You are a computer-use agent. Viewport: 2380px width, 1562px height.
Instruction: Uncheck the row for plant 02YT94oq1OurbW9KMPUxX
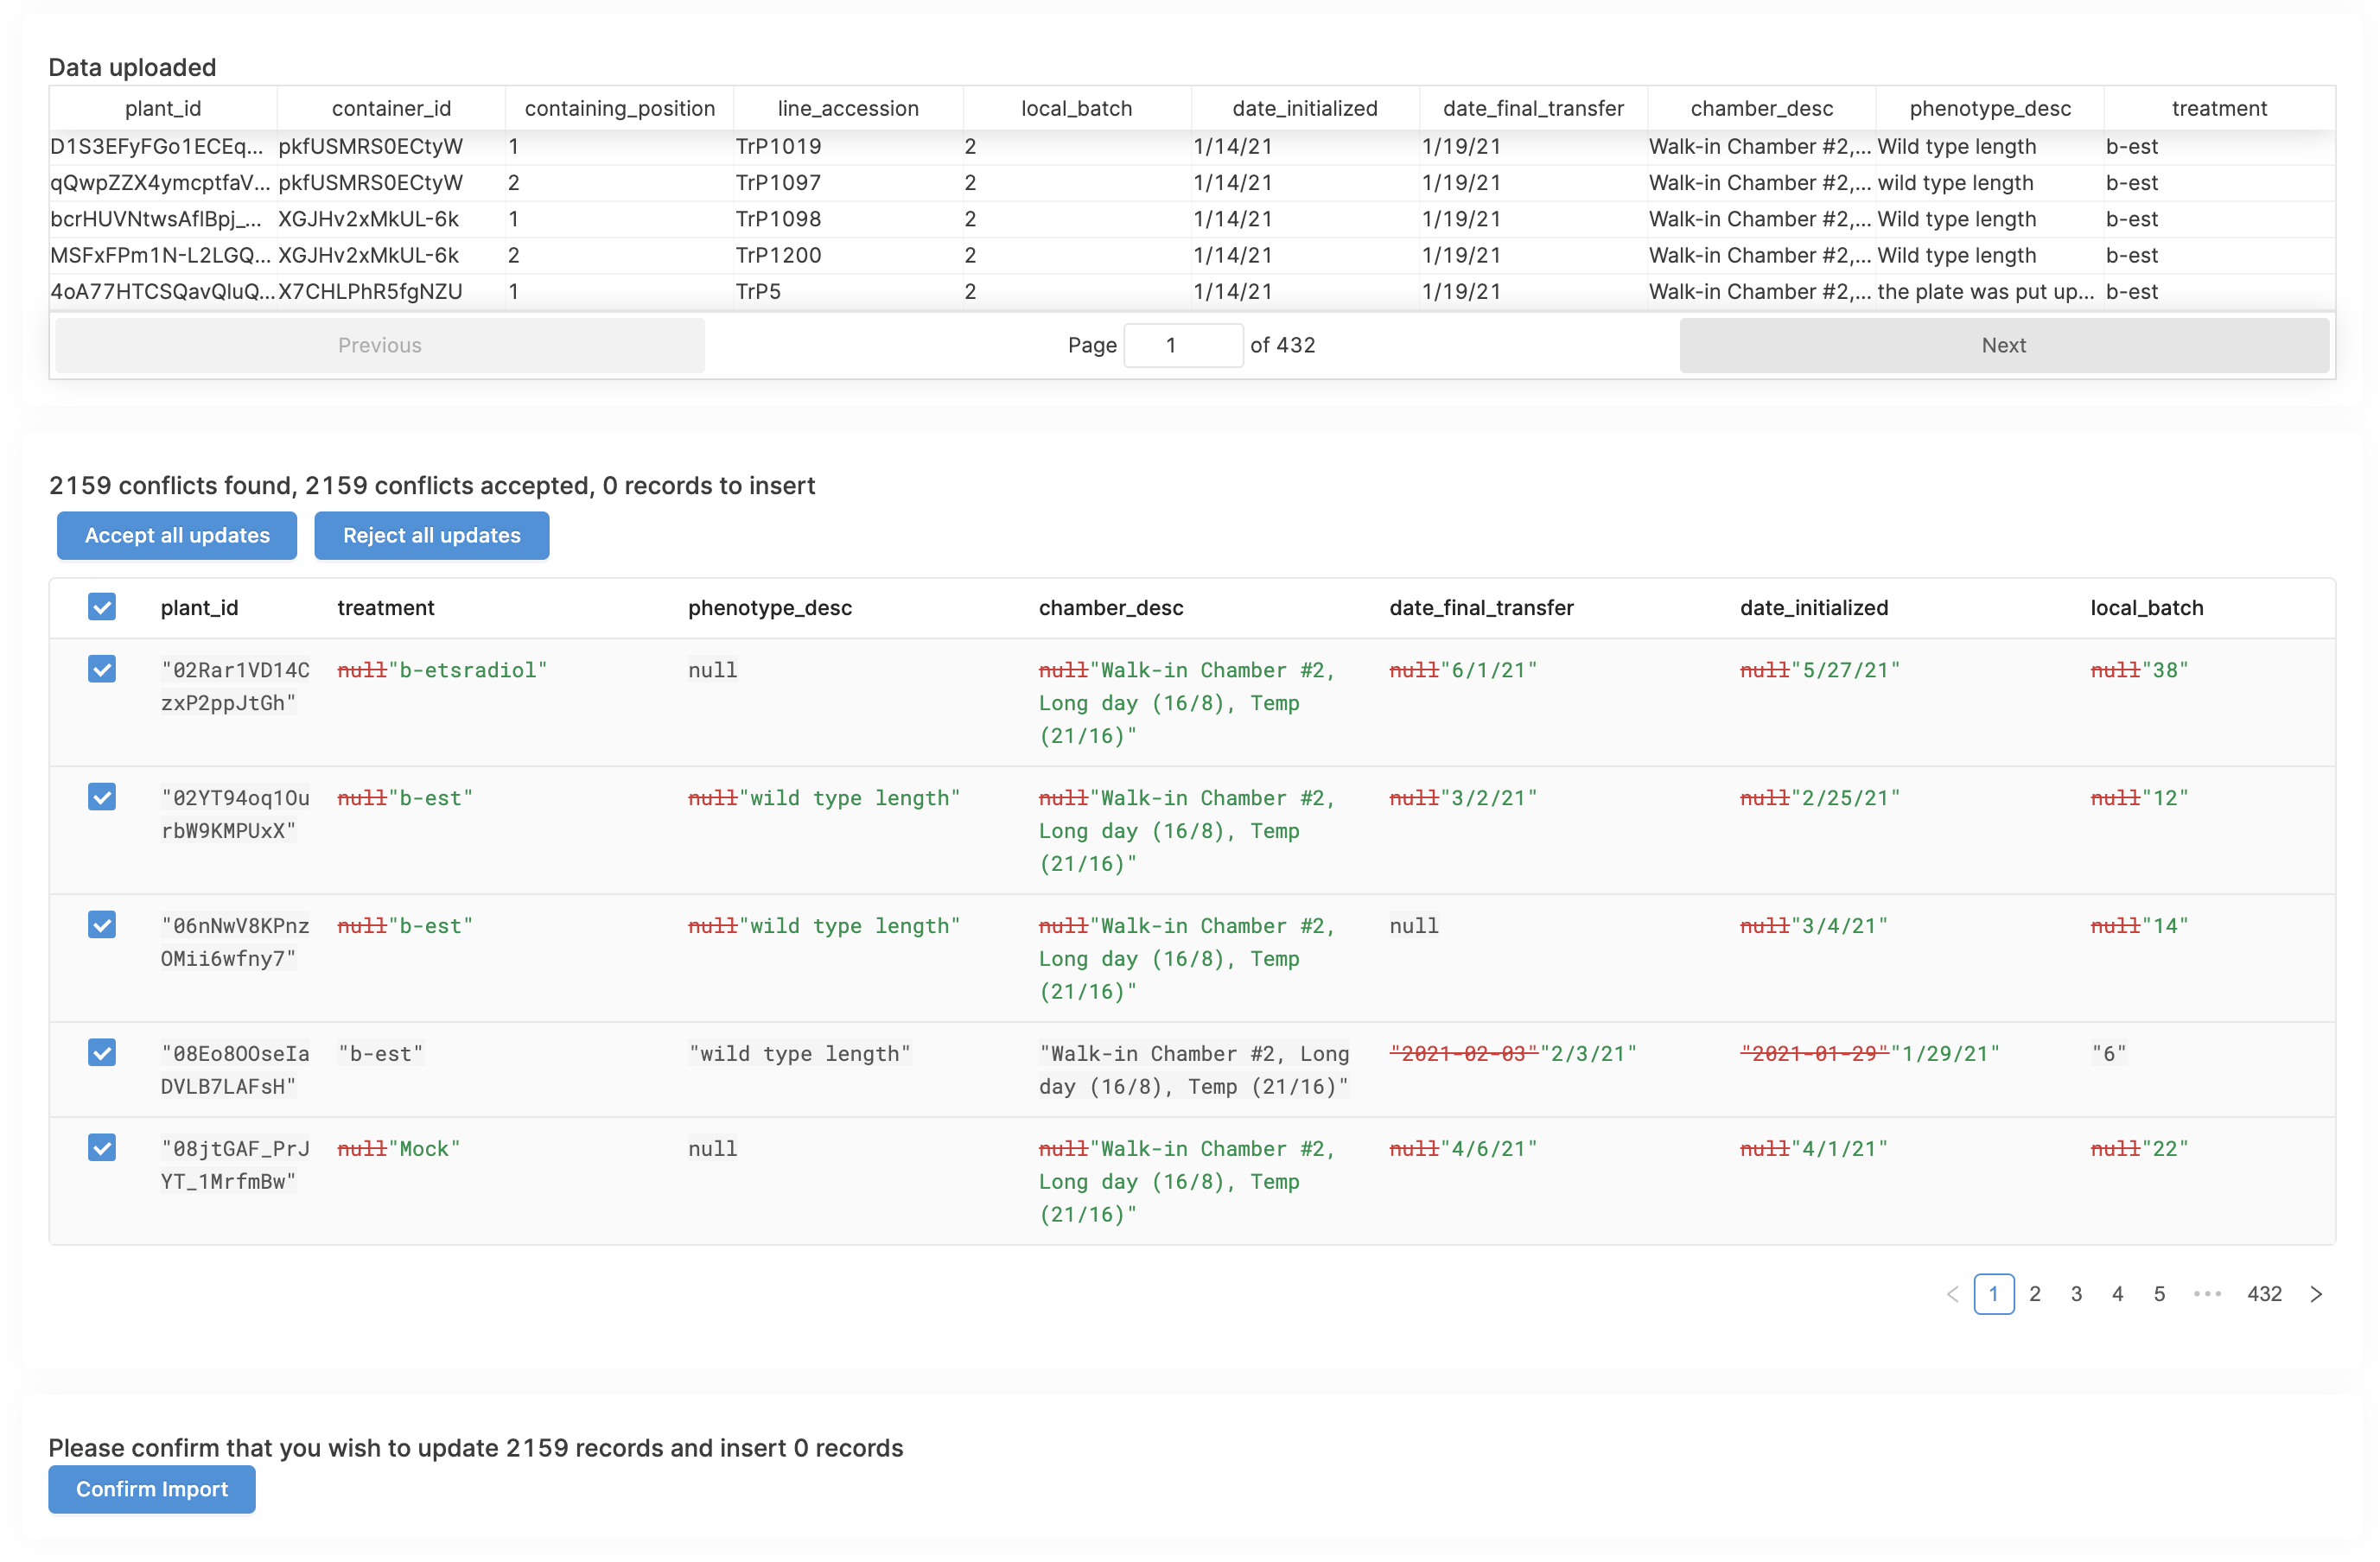[x=102, y=797]
